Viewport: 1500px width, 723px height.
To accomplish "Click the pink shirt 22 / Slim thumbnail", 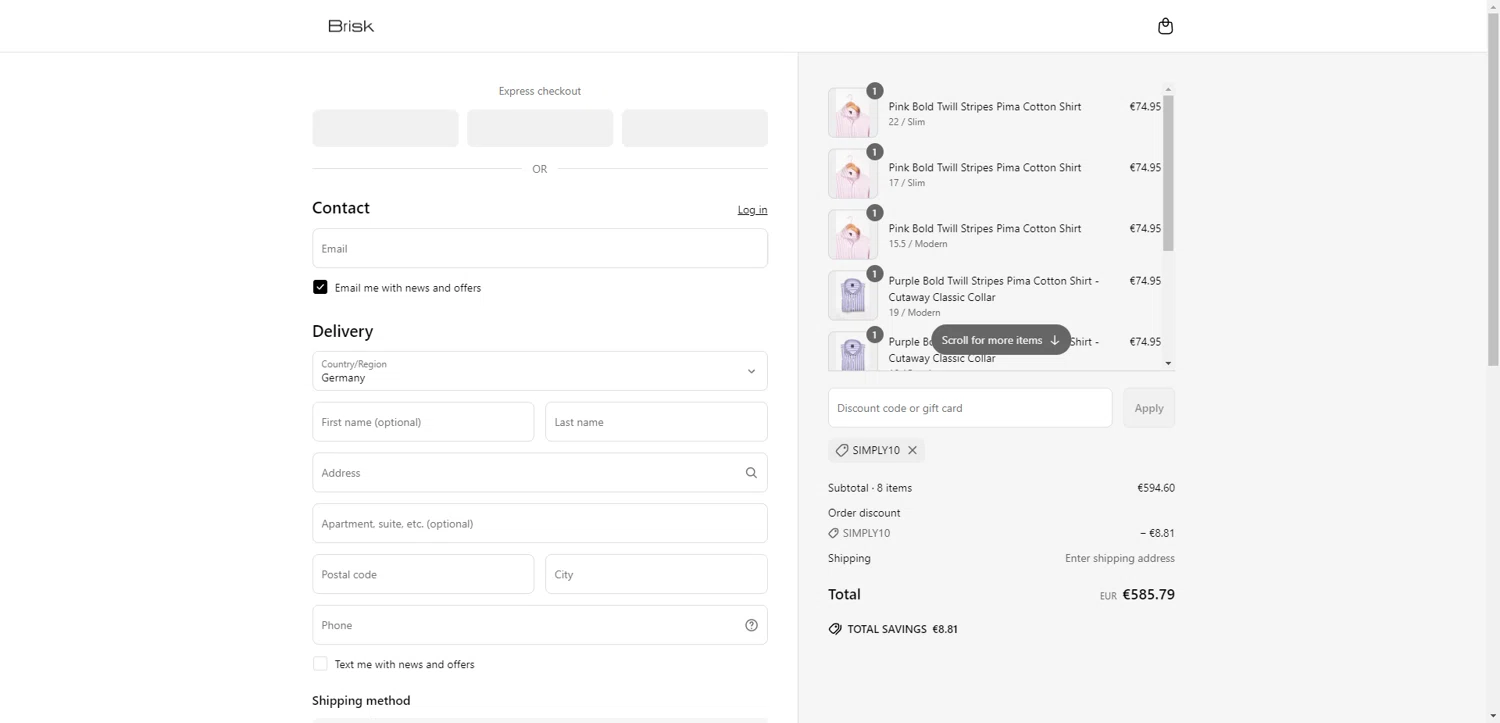I will 853,113.
